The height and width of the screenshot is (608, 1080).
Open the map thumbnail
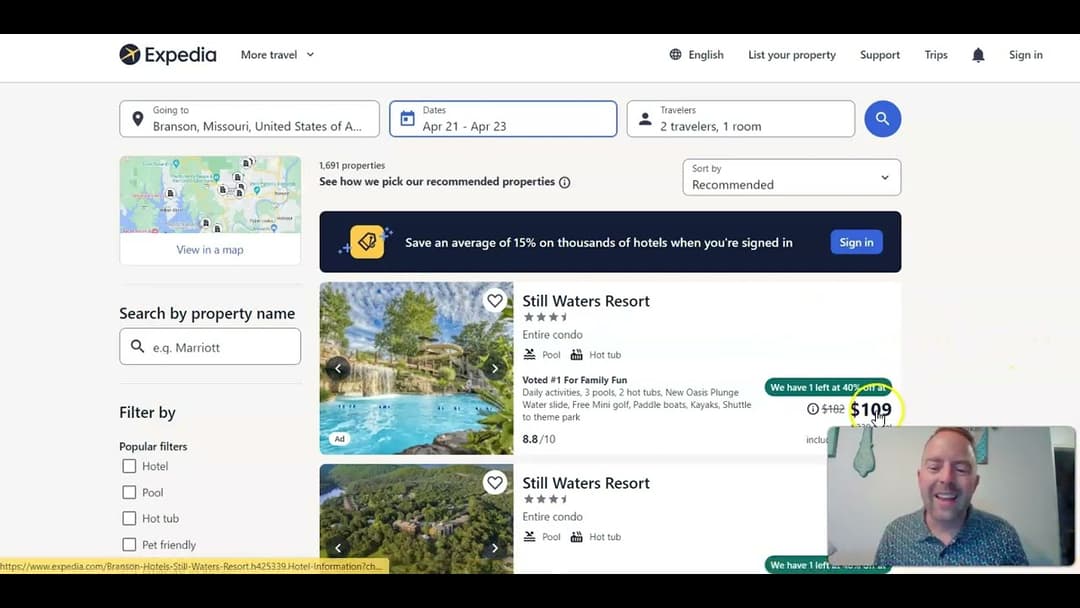pos(210,194)
